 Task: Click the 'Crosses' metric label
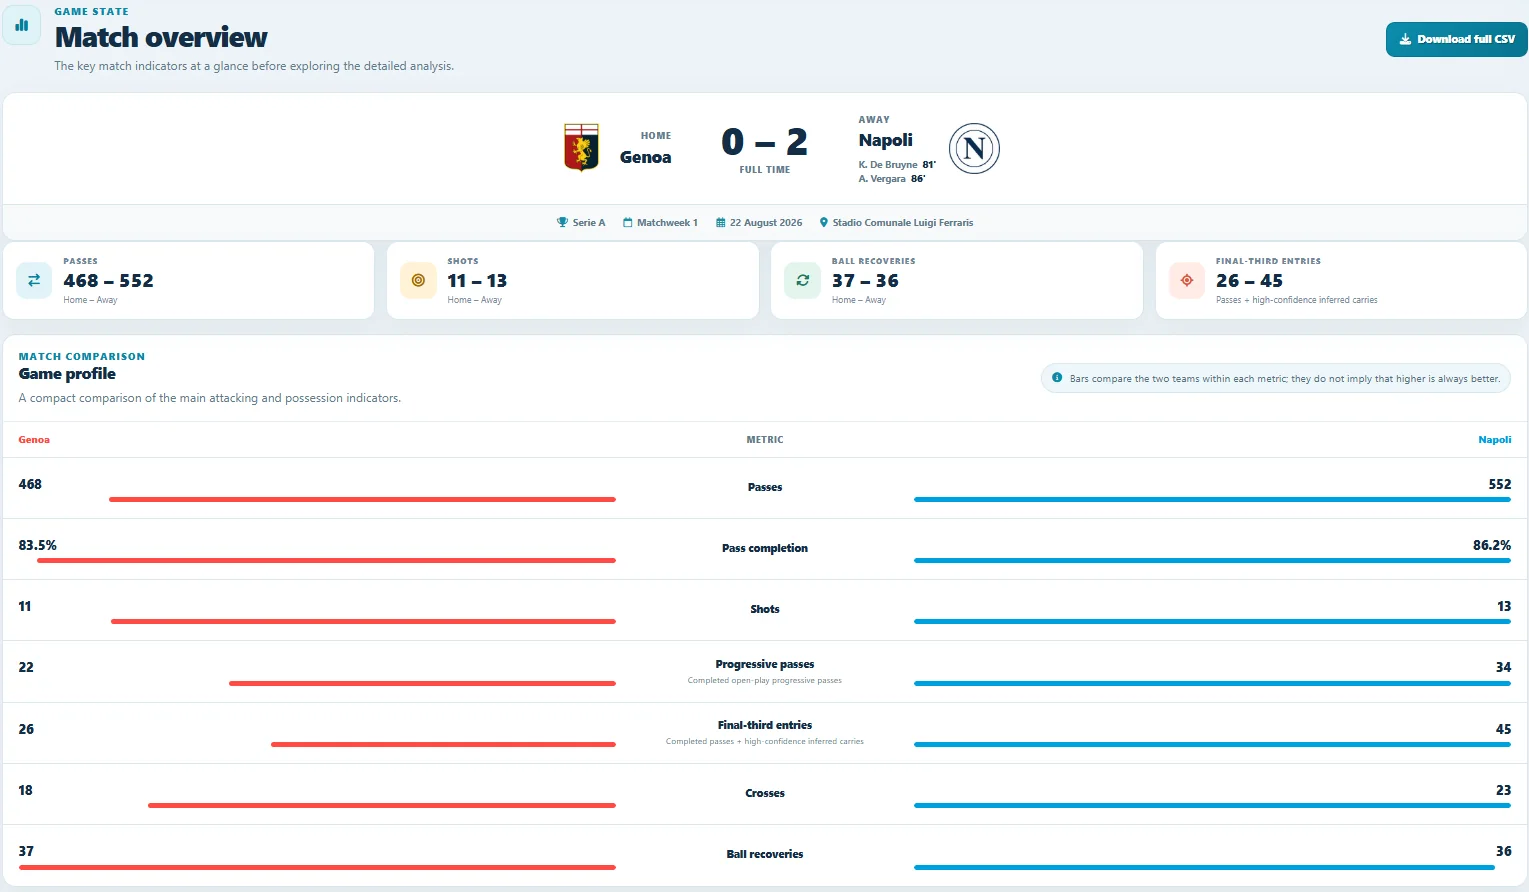point(765,794)
